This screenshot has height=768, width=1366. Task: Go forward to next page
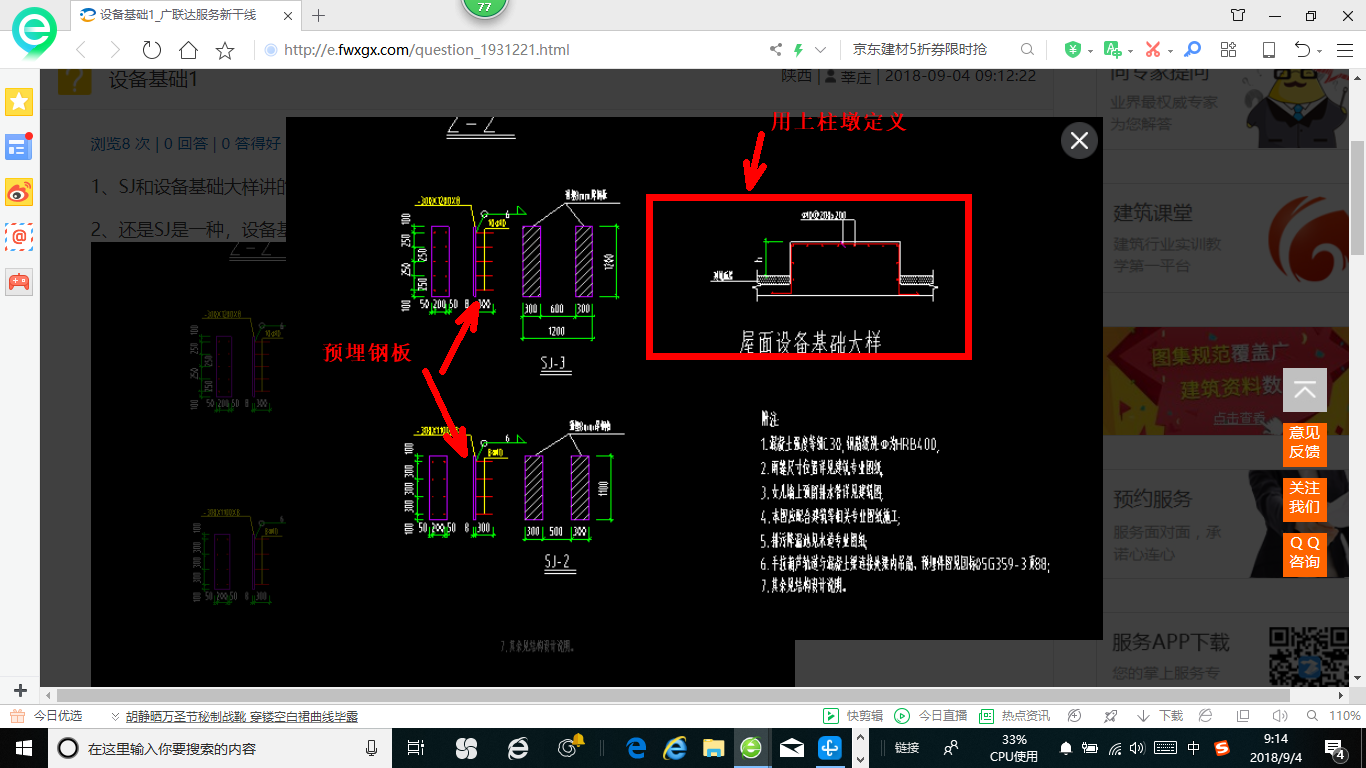tap(115, 50)
